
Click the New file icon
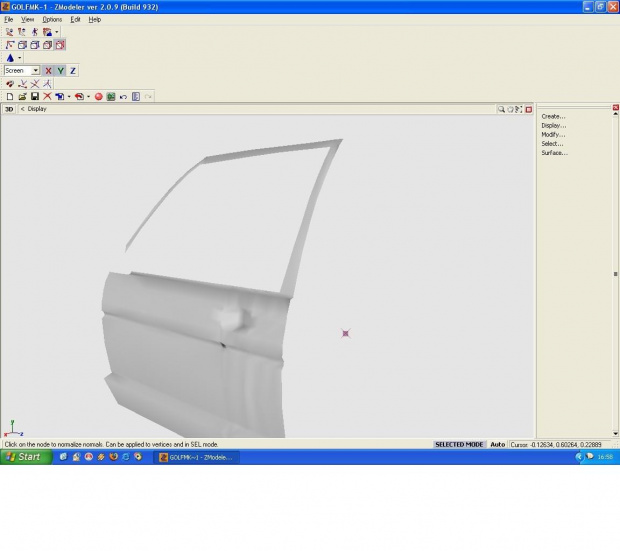9,97
